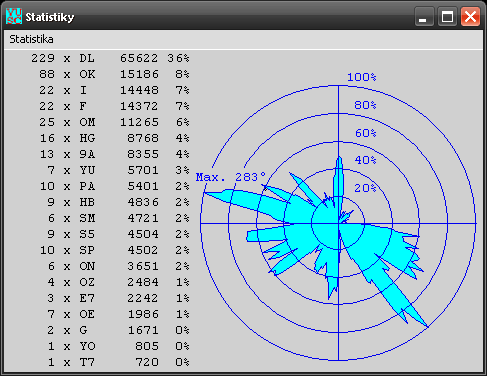Minimize the Statistiky window

pyautogui.click(x=424, y=16)
